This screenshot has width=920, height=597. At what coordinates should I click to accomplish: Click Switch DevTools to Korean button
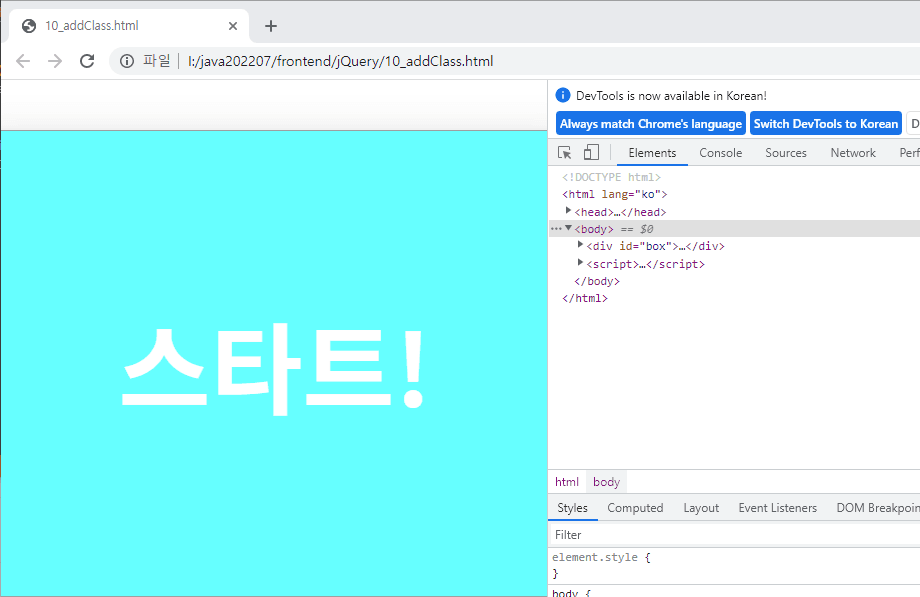coord(826,124)
